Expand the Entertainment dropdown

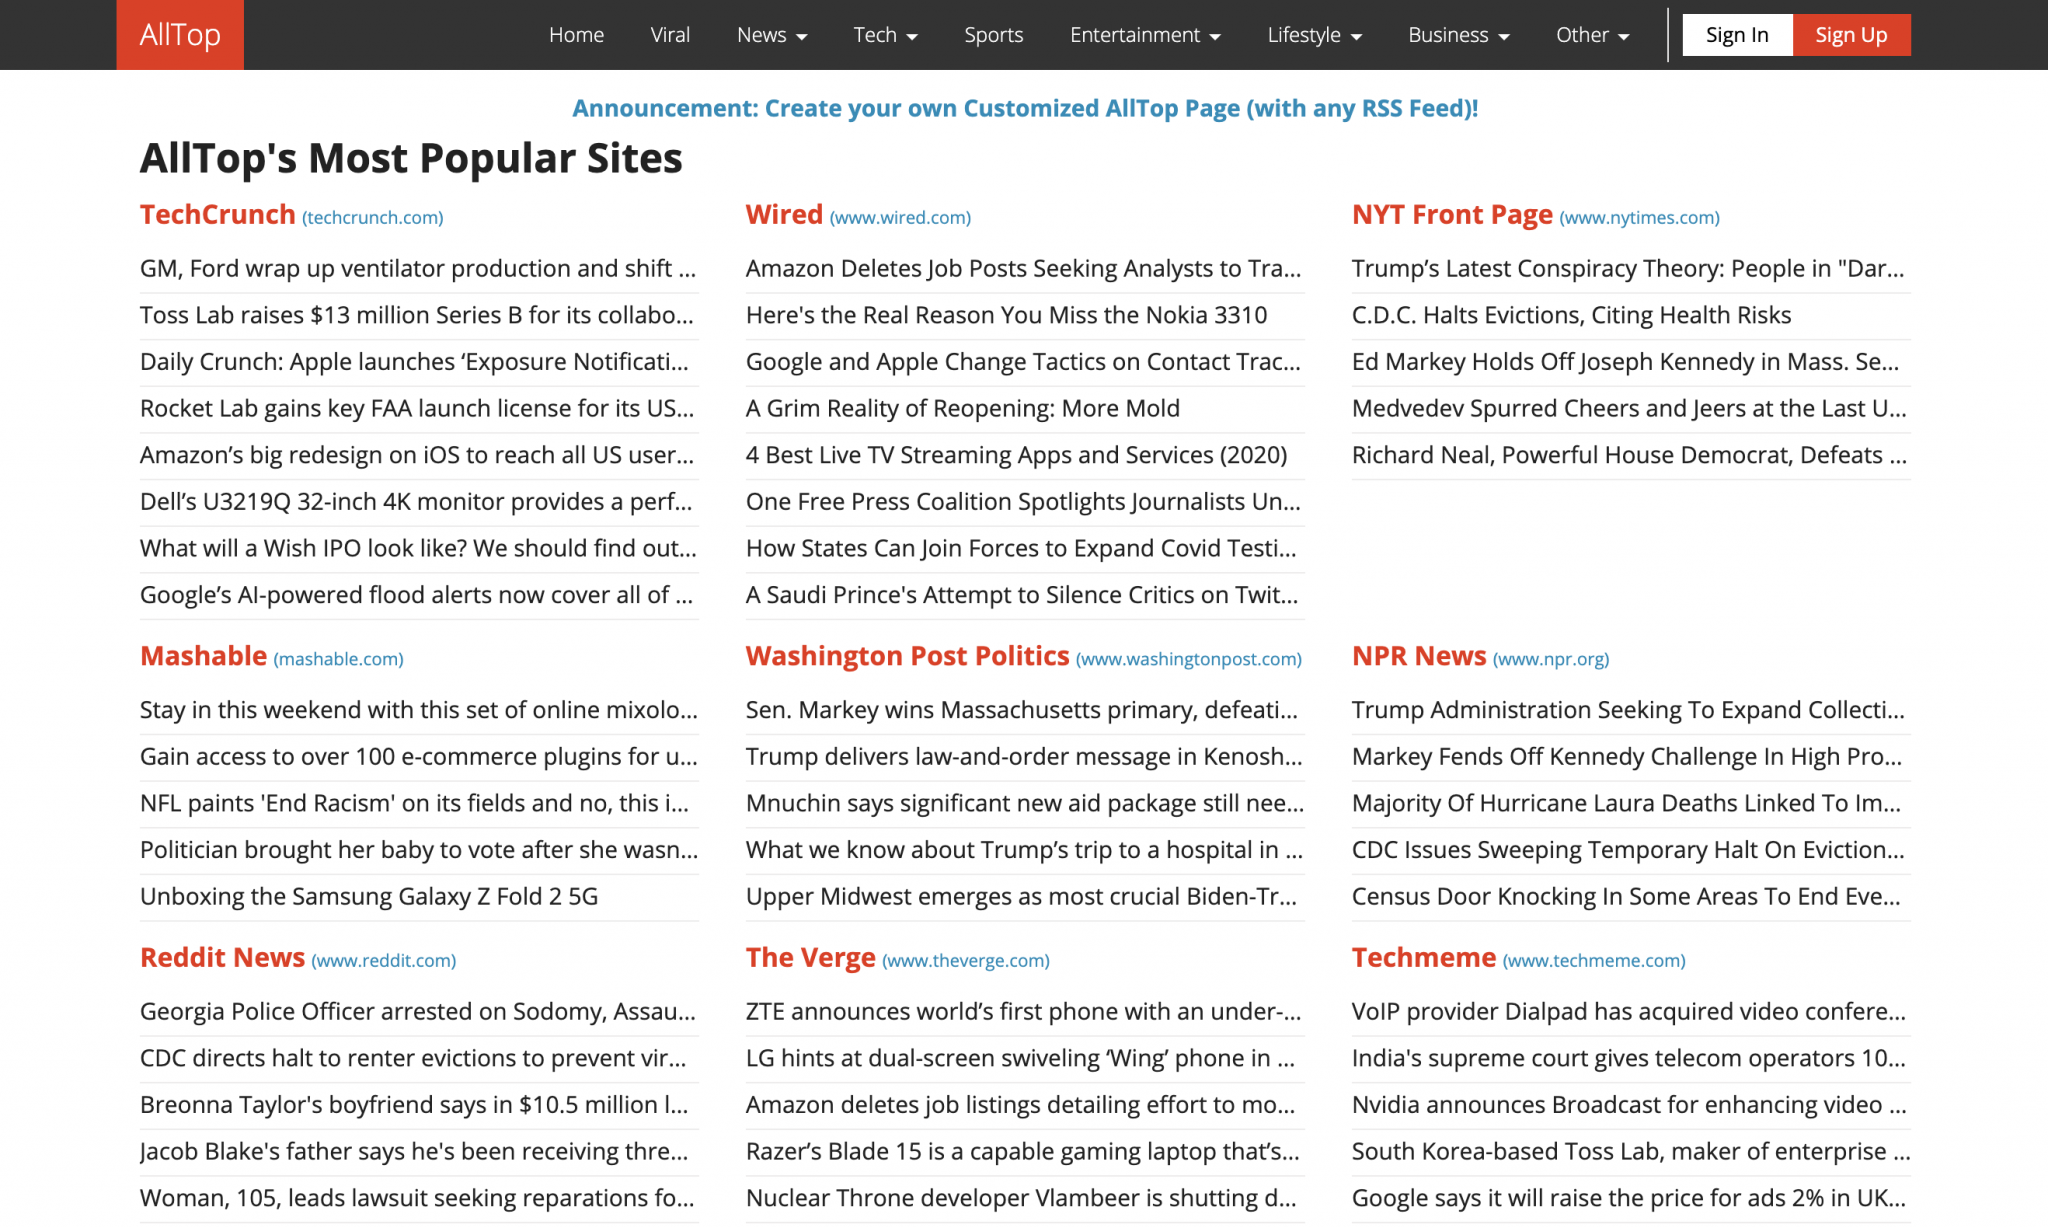(x=1145, y=35)
